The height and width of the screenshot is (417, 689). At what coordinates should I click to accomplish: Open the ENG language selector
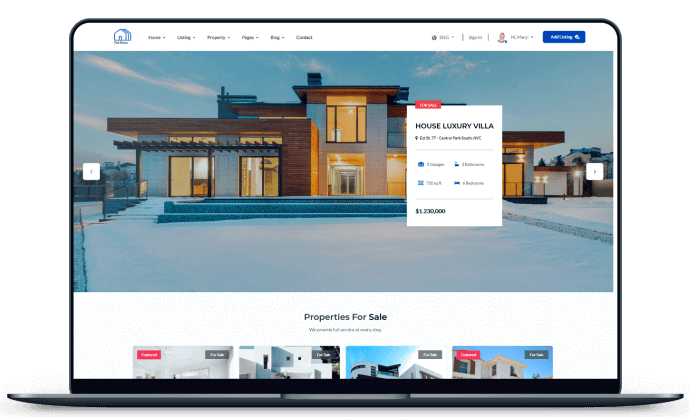(446, 37)
